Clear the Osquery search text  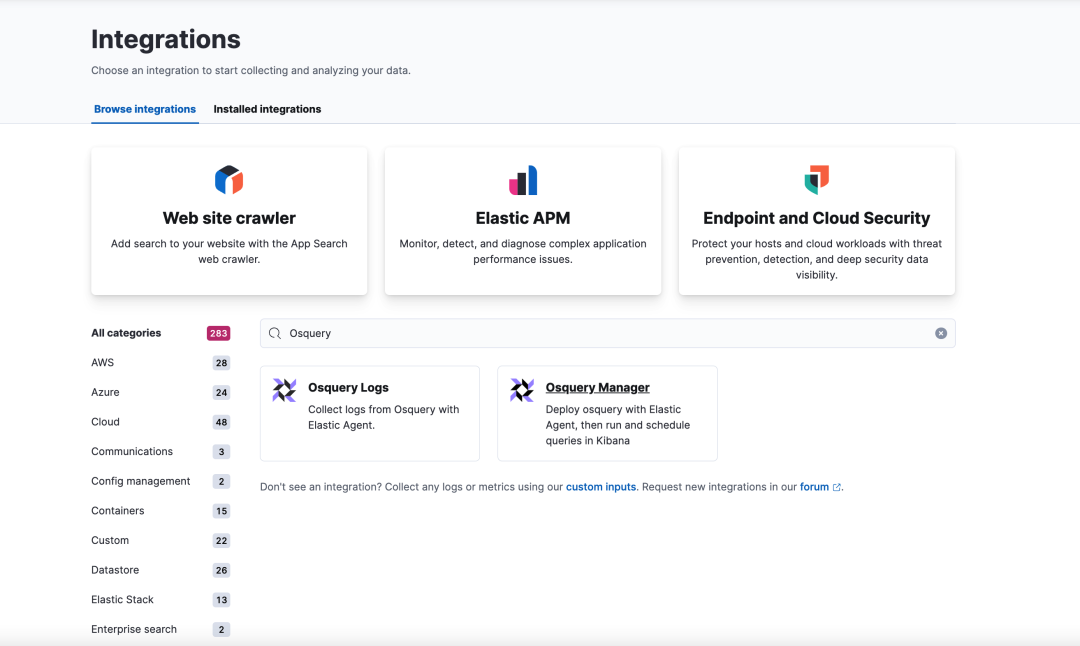coord(941,333)
